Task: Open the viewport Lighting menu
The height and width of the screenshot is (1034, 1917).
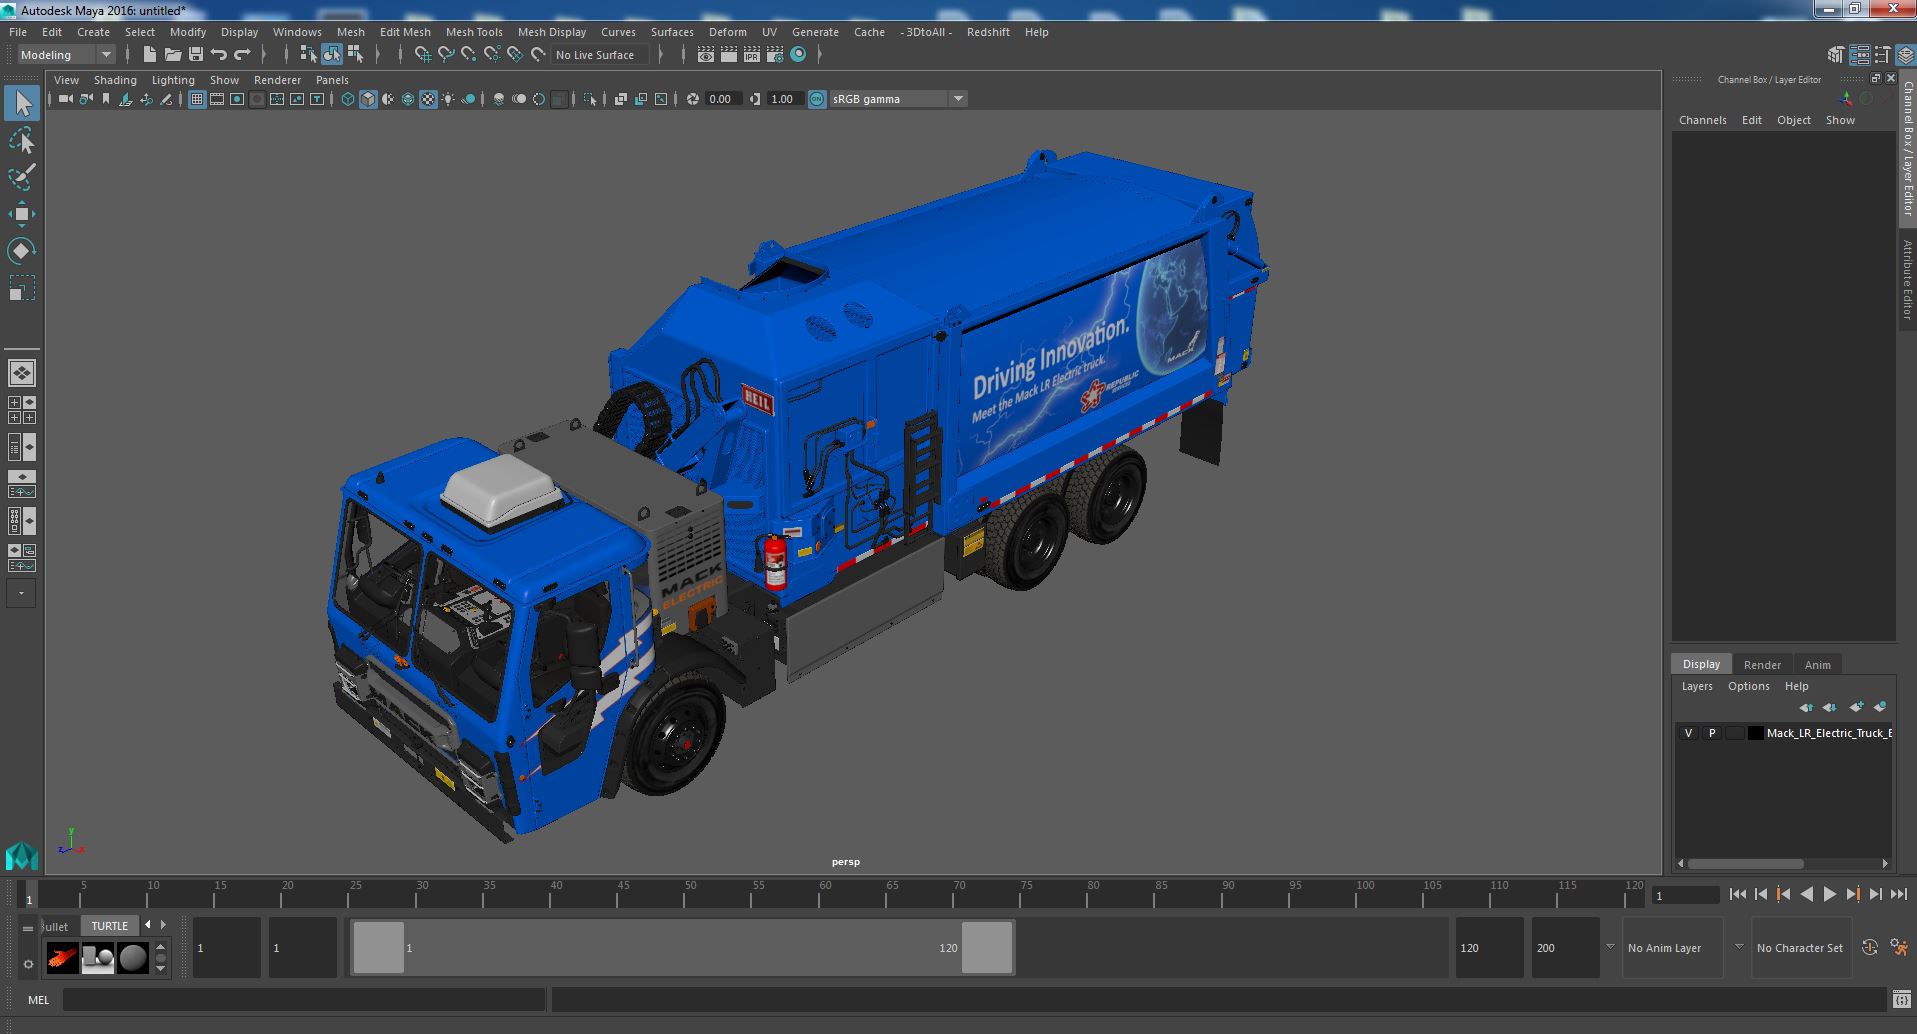Action: [173, 80]
